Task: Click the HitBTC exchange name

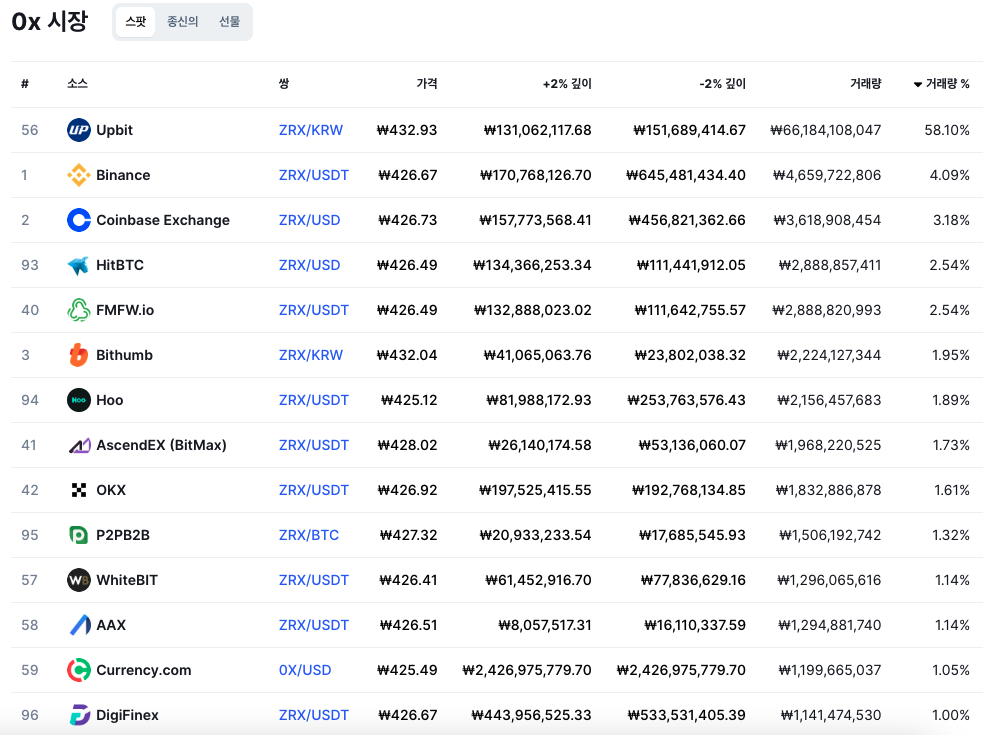Action: [120, 265]
